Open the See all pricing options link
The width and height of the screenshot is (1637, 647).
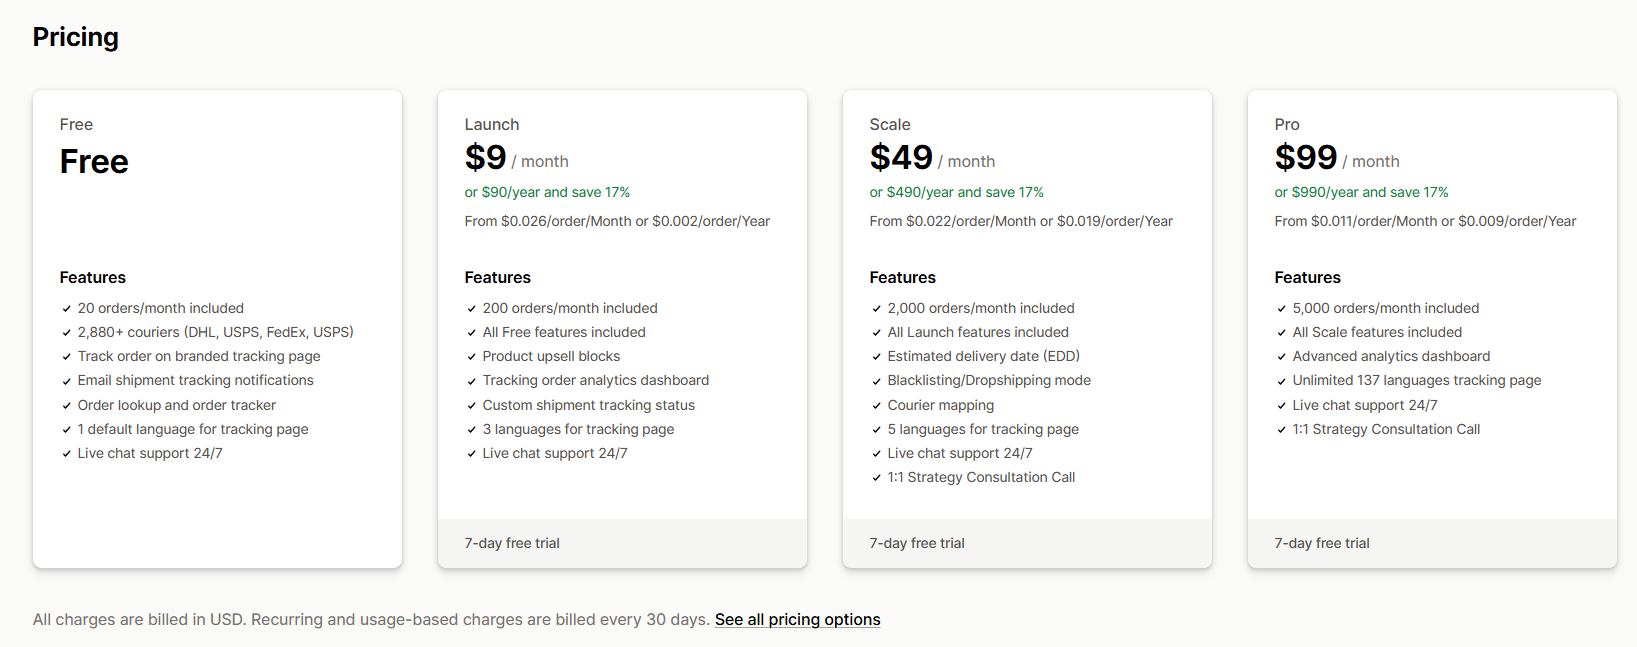797,619
